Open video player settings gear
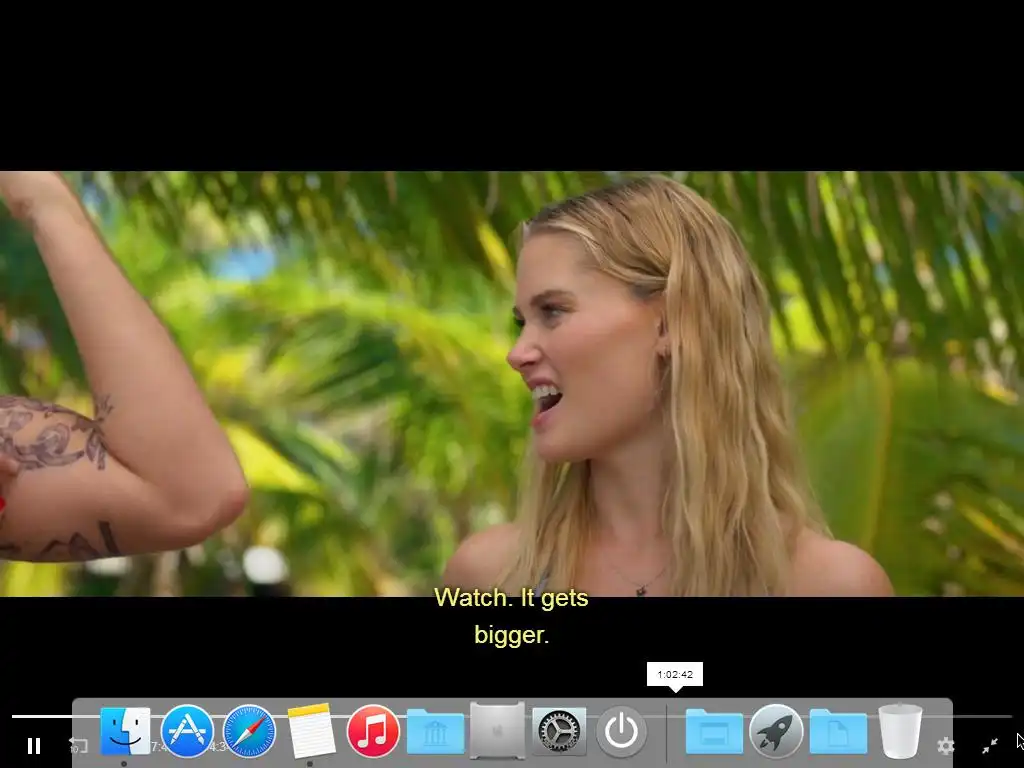 tap(946, 745)
